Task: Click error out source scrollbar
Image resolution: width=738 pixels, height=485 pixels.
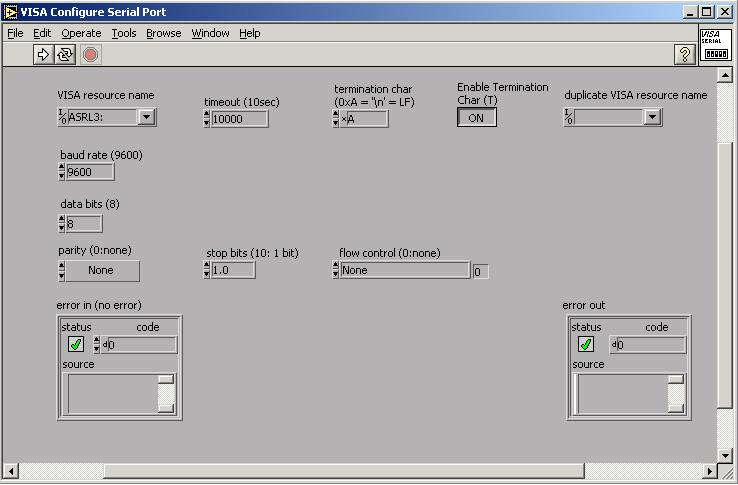Action: (676, 394)
